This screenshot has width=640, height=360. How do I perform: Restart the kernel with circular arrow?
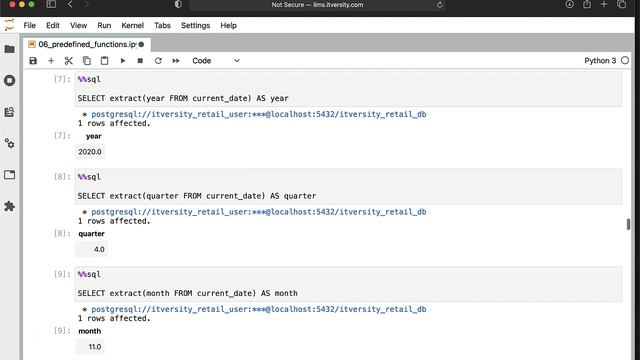coord(158,61)
